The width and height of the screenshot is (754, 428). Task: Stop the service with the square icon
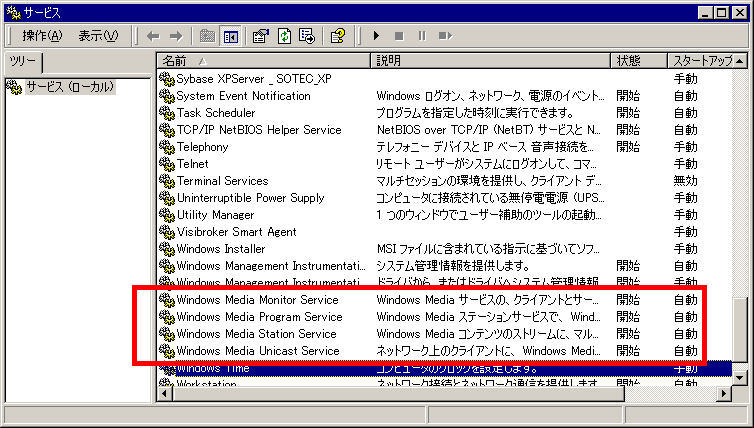pyautogui.click(x=399, y=36)
